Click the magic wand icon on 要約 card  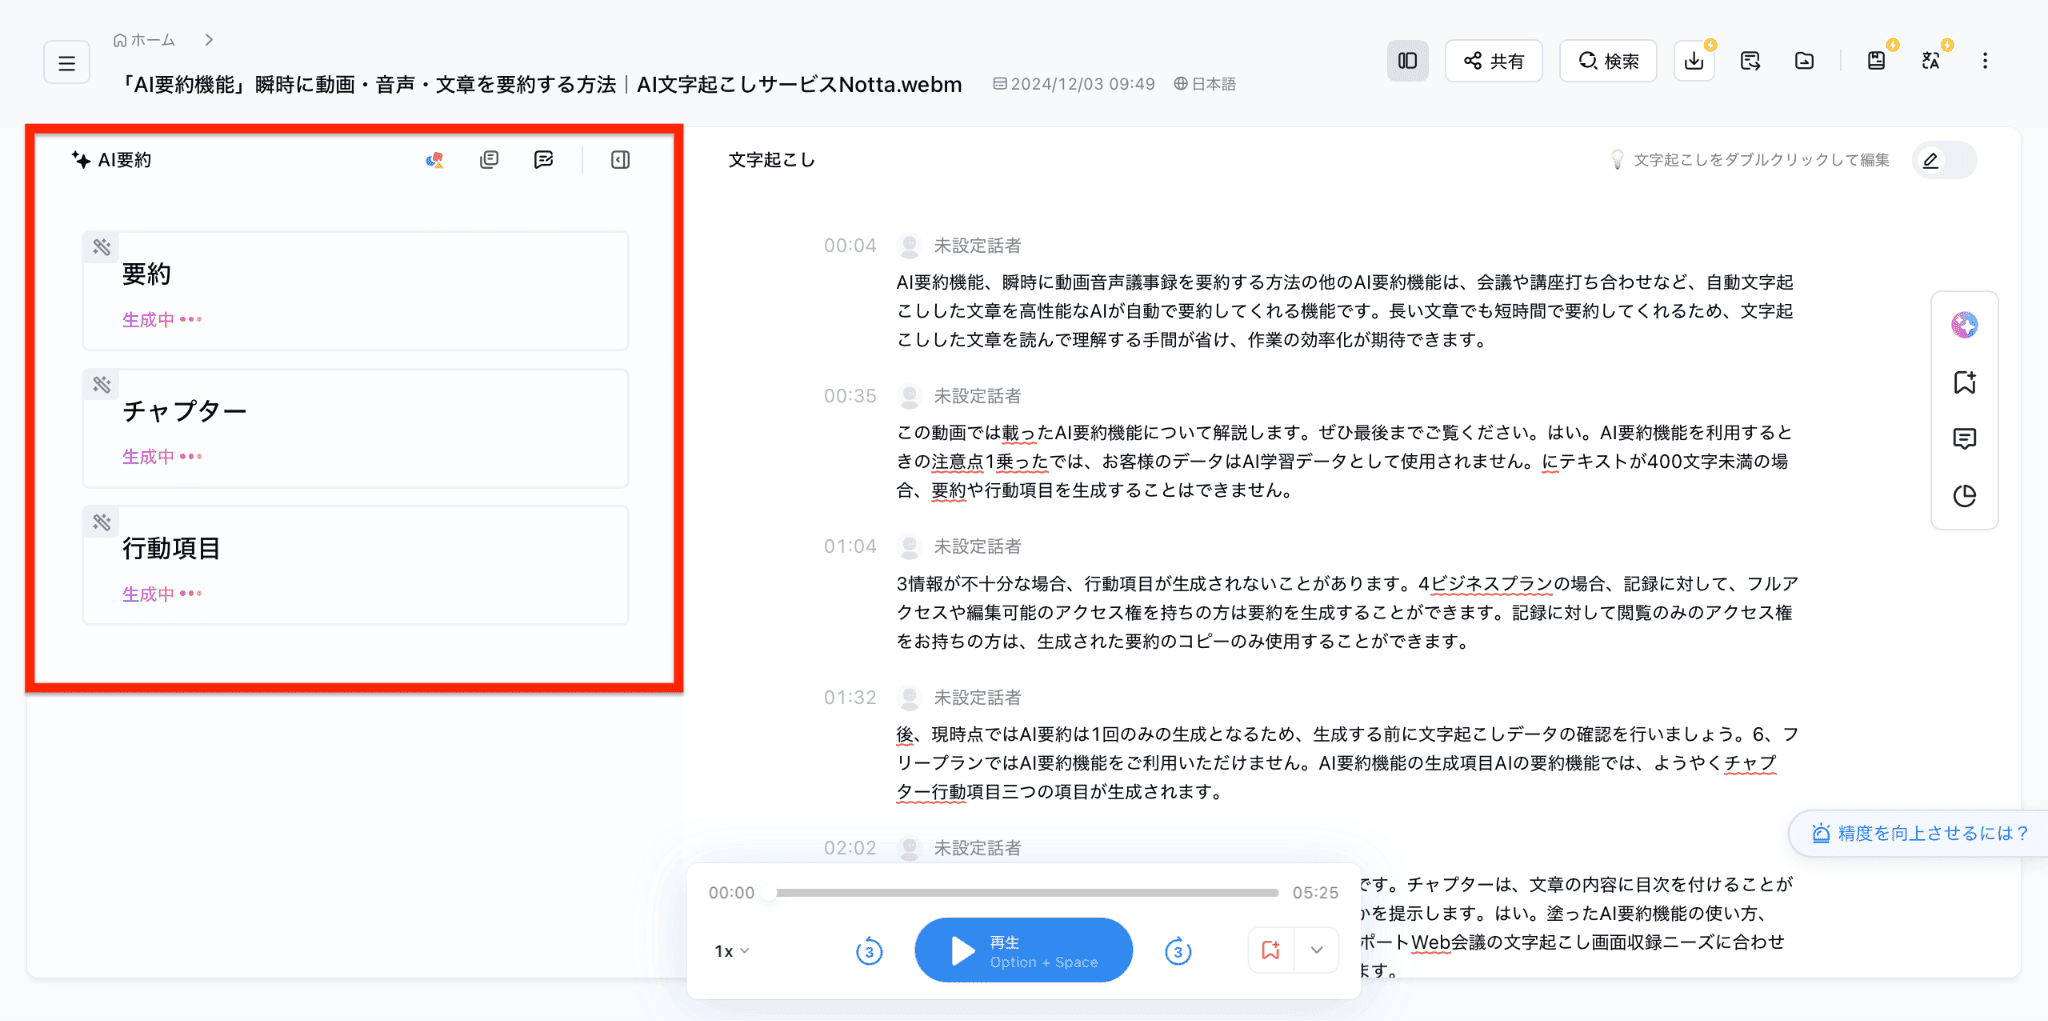tap(102, 246)
